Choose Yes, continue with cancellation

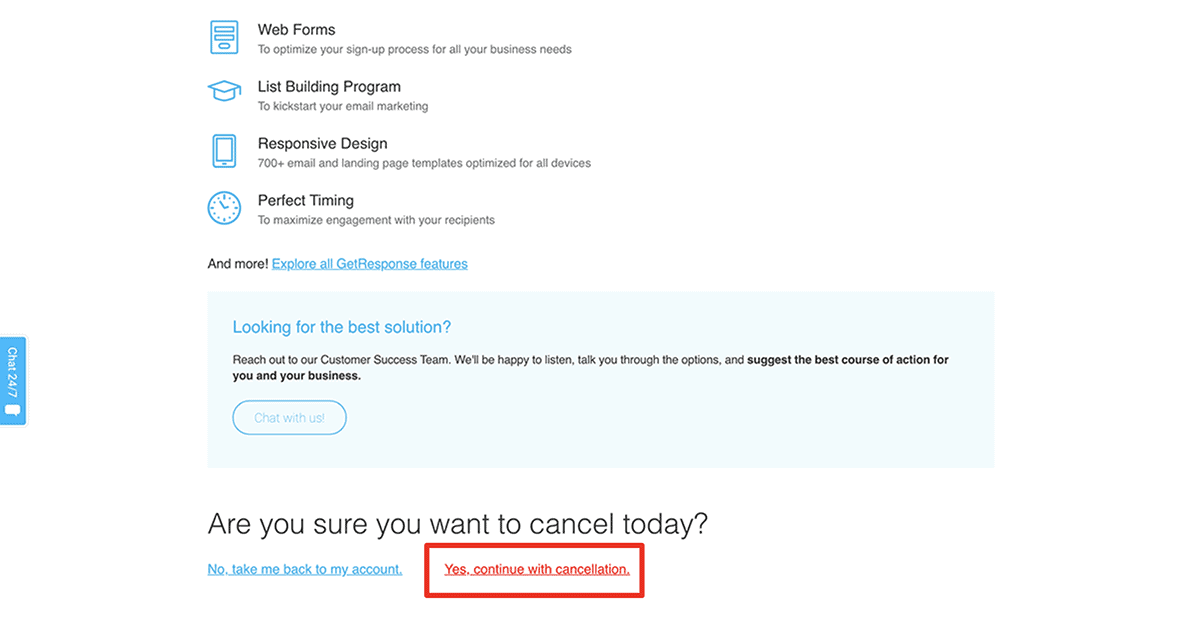537,569
